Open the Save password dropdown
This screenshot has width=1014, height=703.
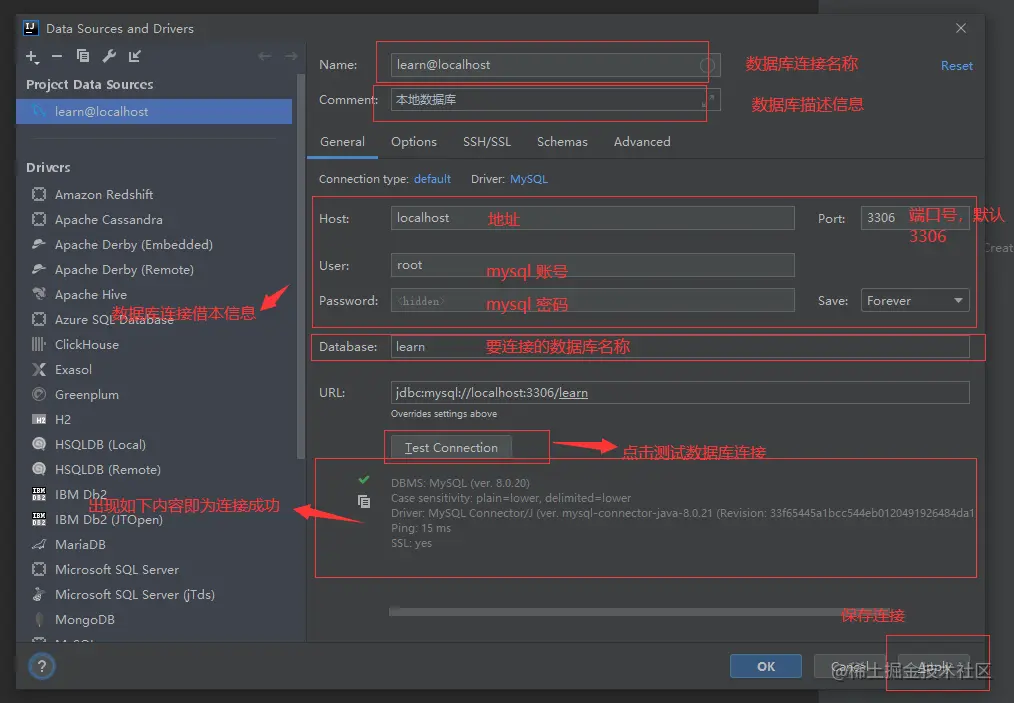point(914,301)
